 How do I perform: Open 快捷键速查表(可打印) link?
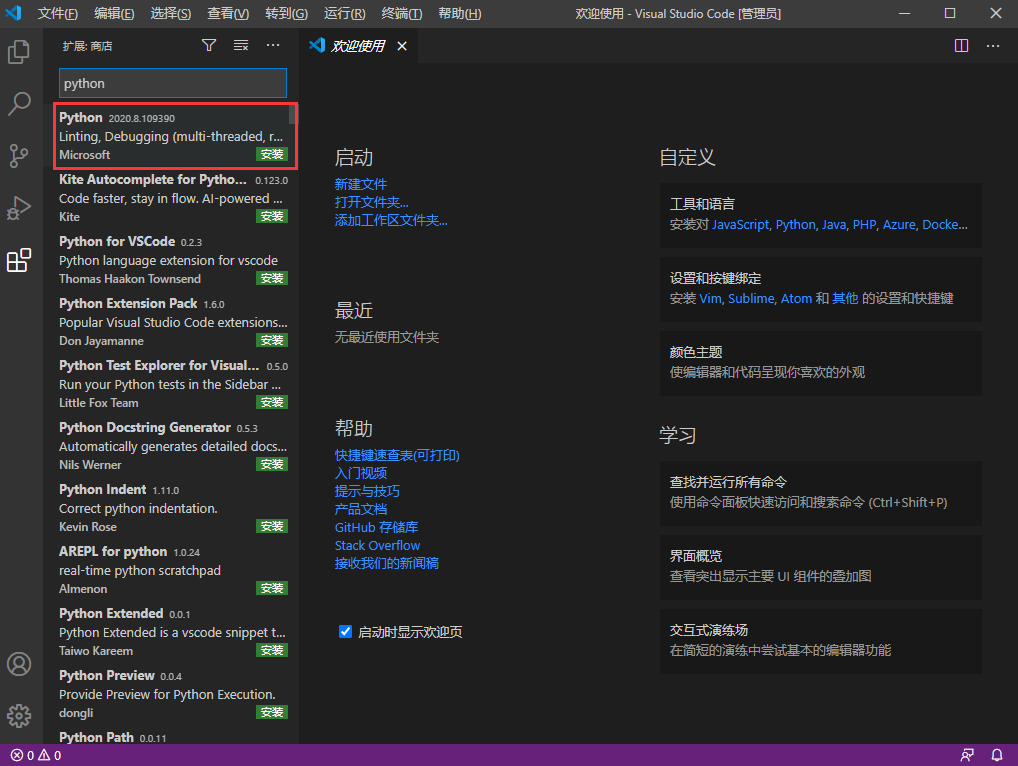click(397, 455)
